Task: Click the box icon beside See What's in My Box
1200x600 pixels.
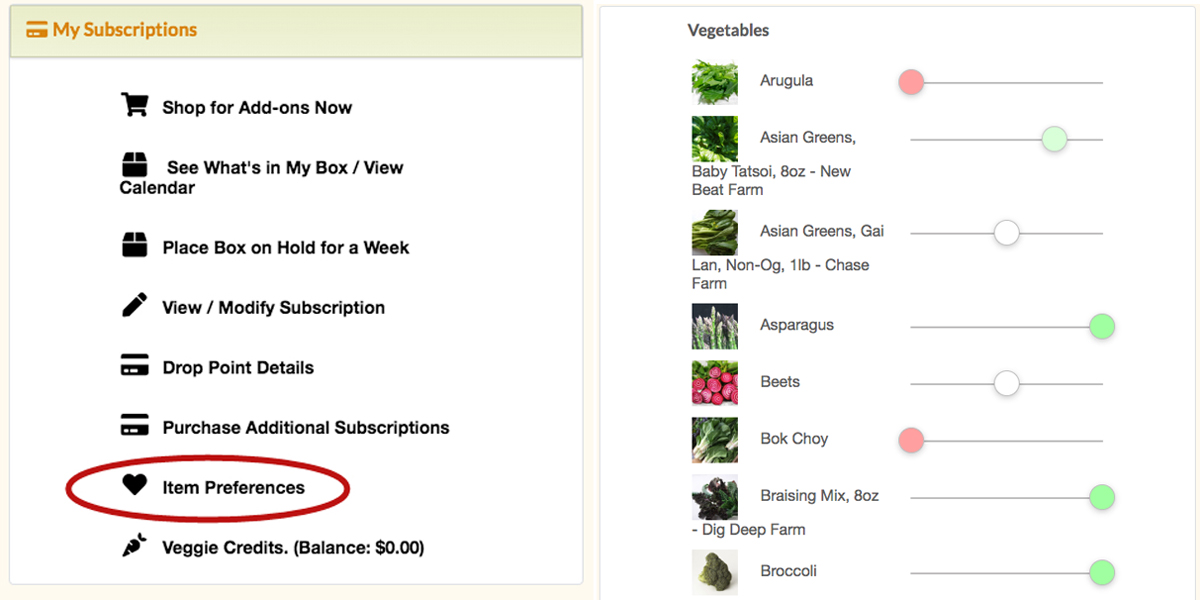Action: coord(134,165)
